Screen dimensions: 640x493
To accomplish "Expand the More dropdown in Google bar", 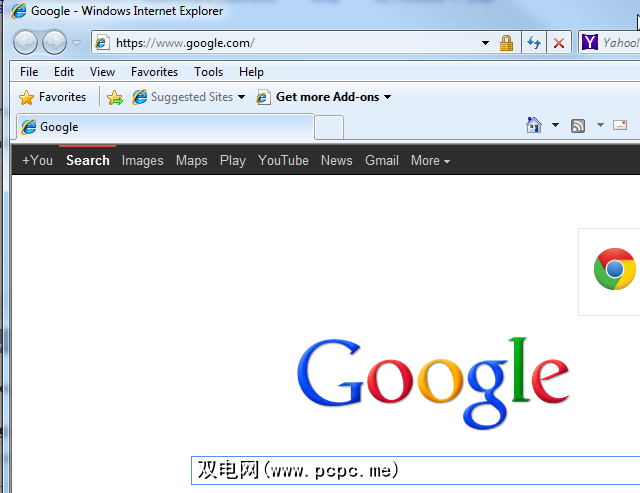I will [x=430, y=160].
